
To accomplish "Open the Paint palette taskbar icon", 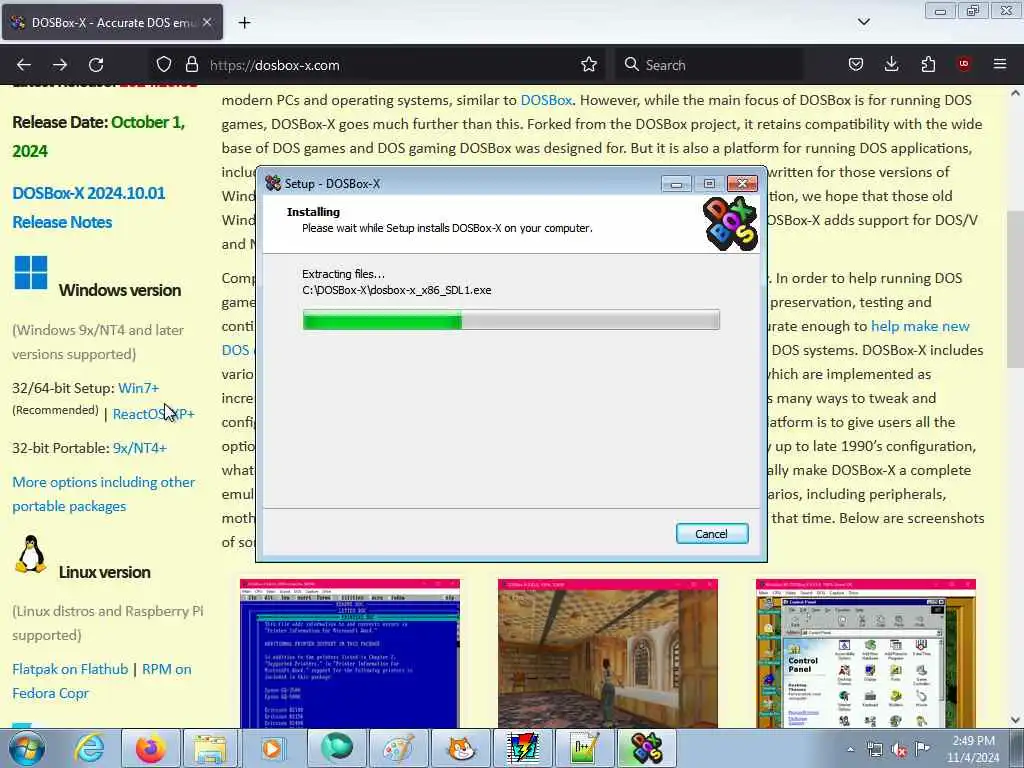I will click(398, 748).
